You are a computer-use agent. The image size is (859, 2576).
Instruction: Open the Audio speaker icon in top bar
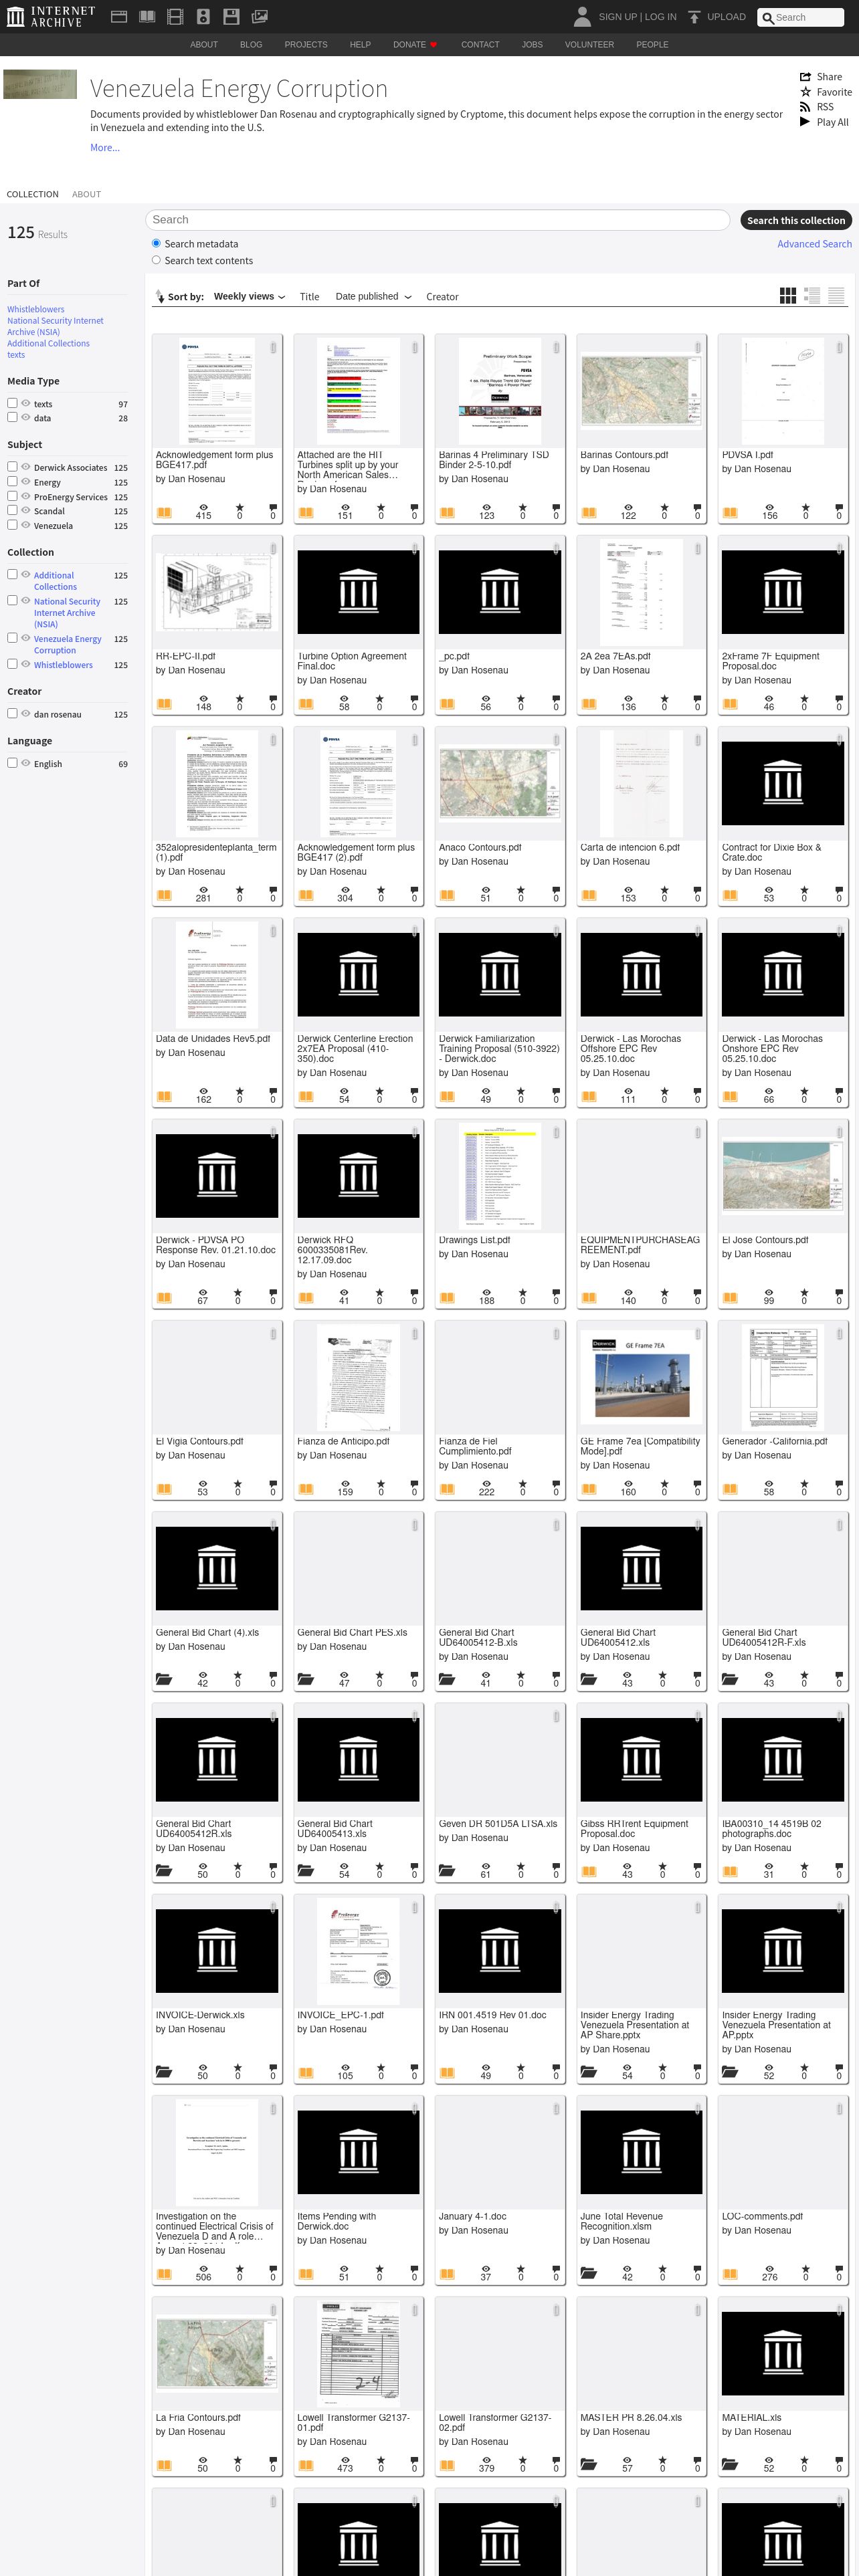pos(203,17)
